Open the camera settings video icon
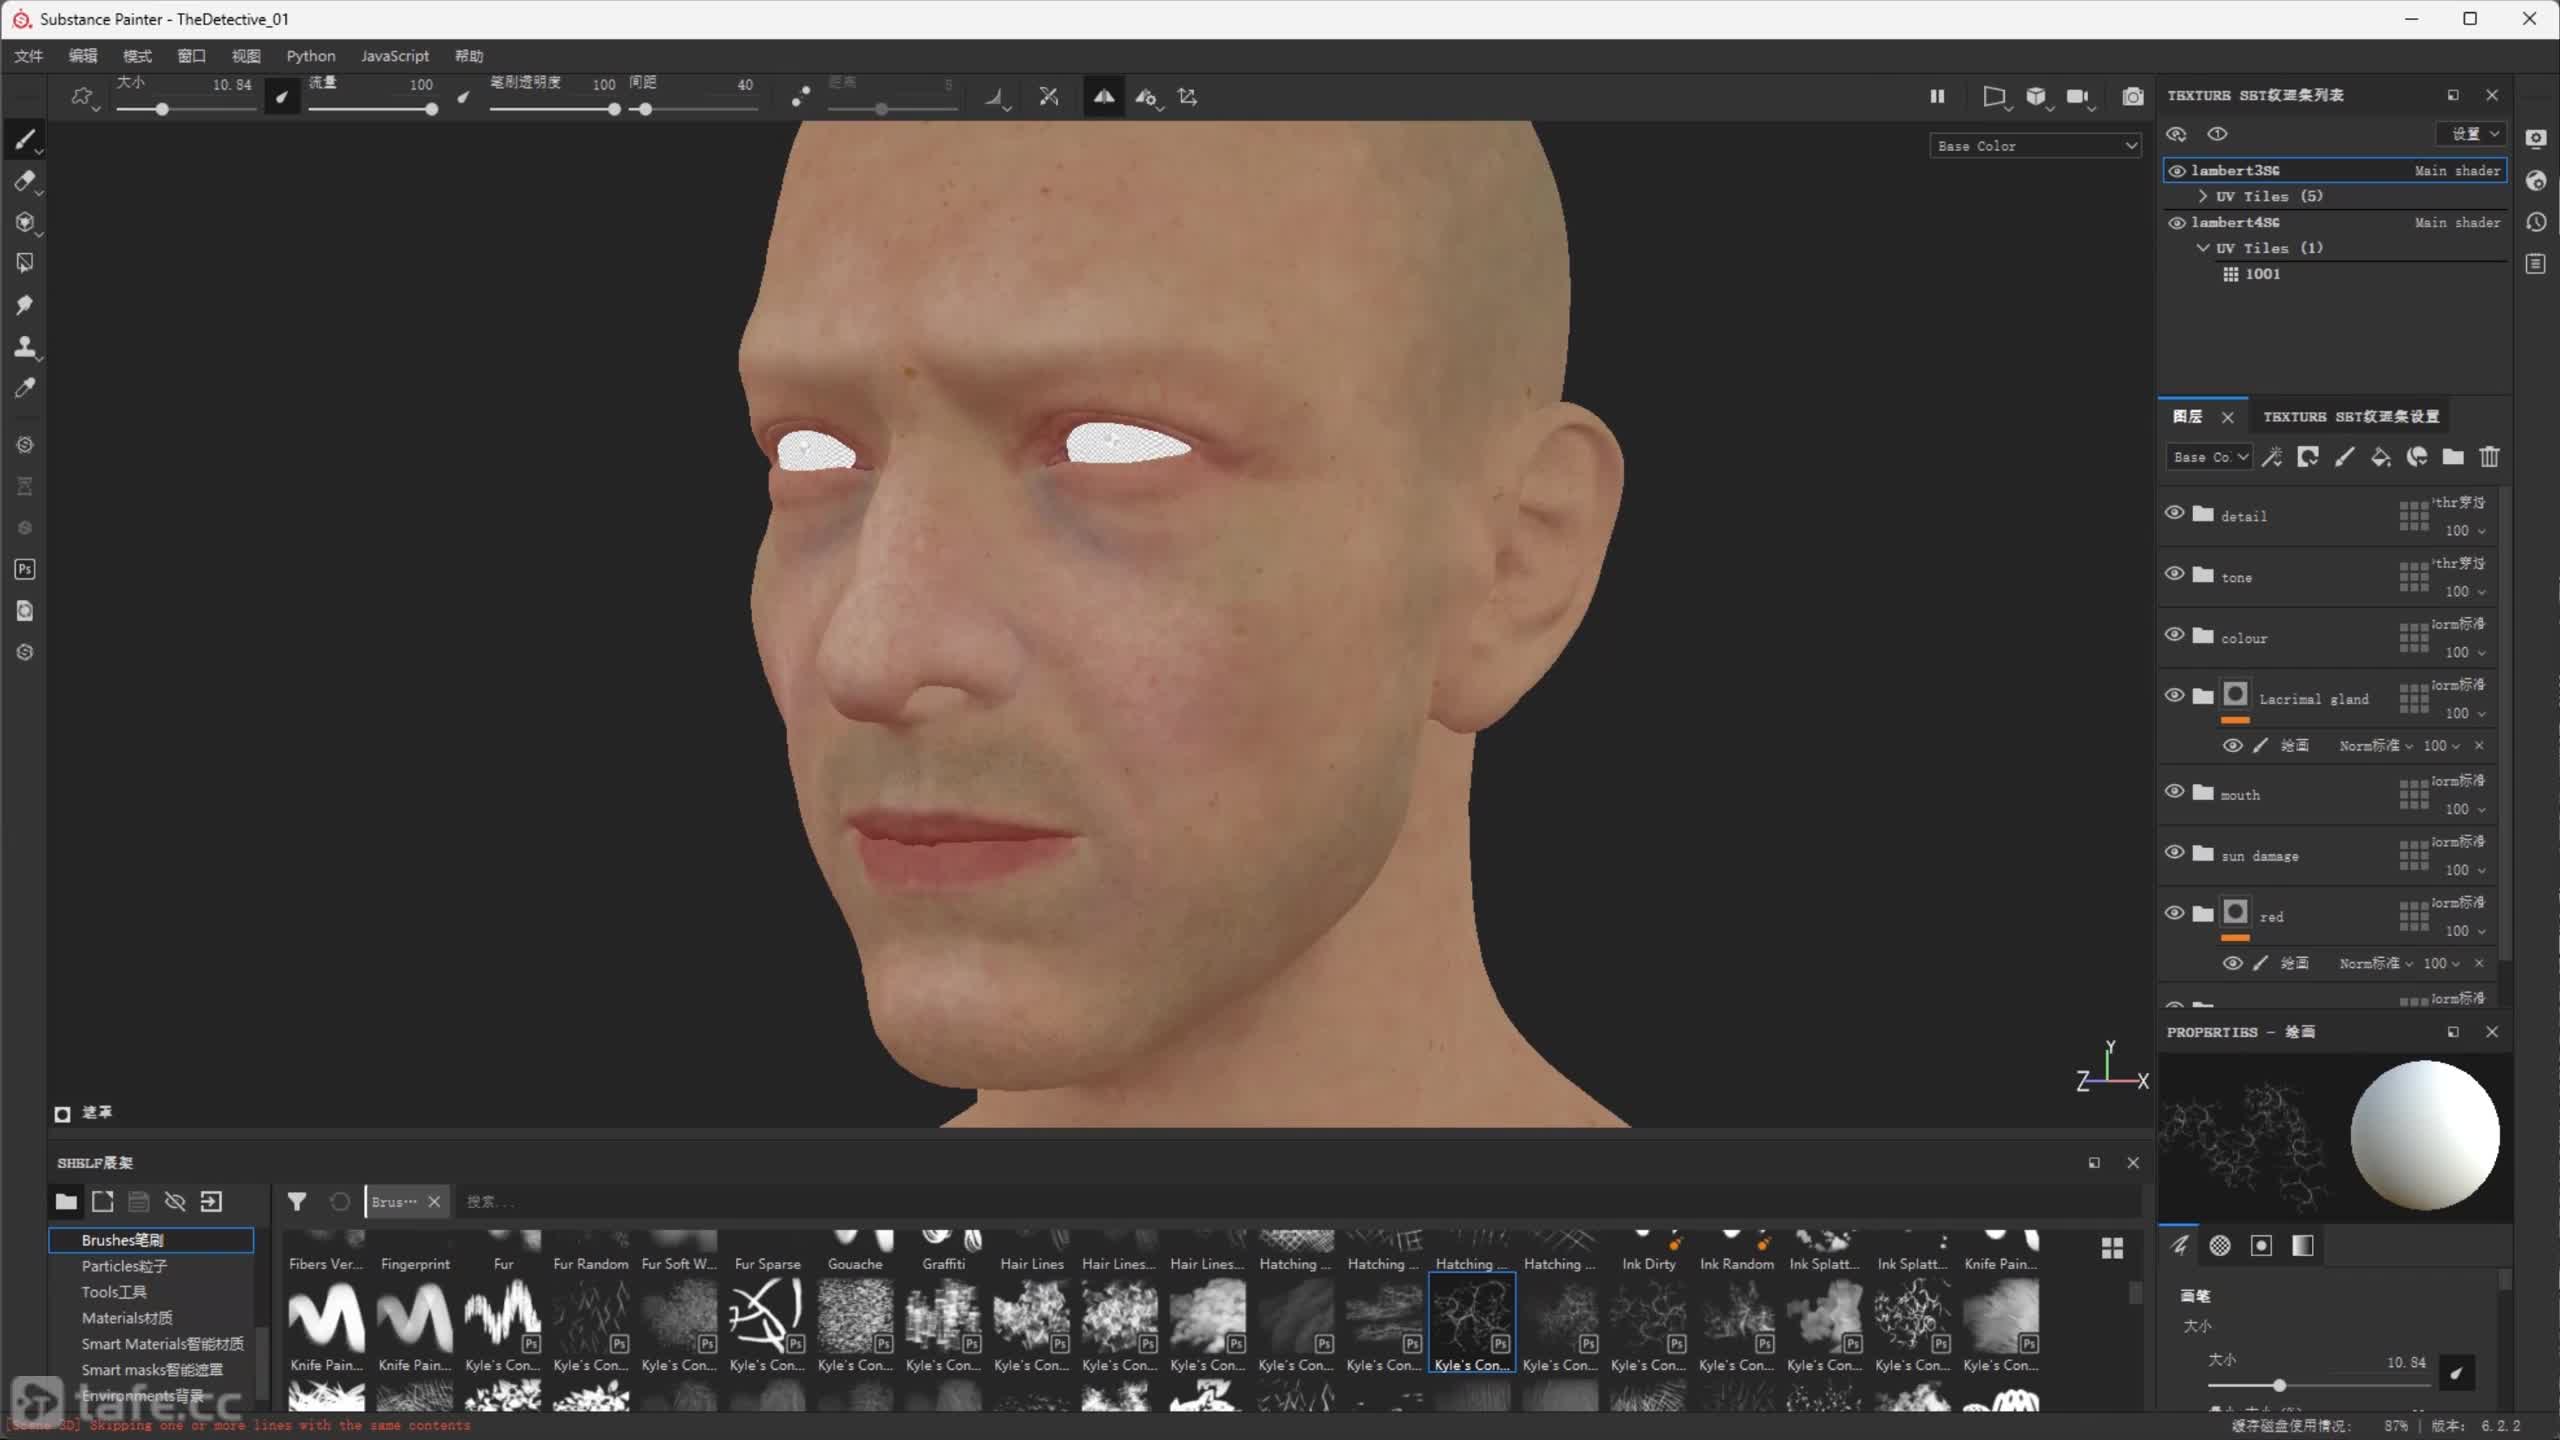Screen dimensions: 2560x1440 point(2078,97)
